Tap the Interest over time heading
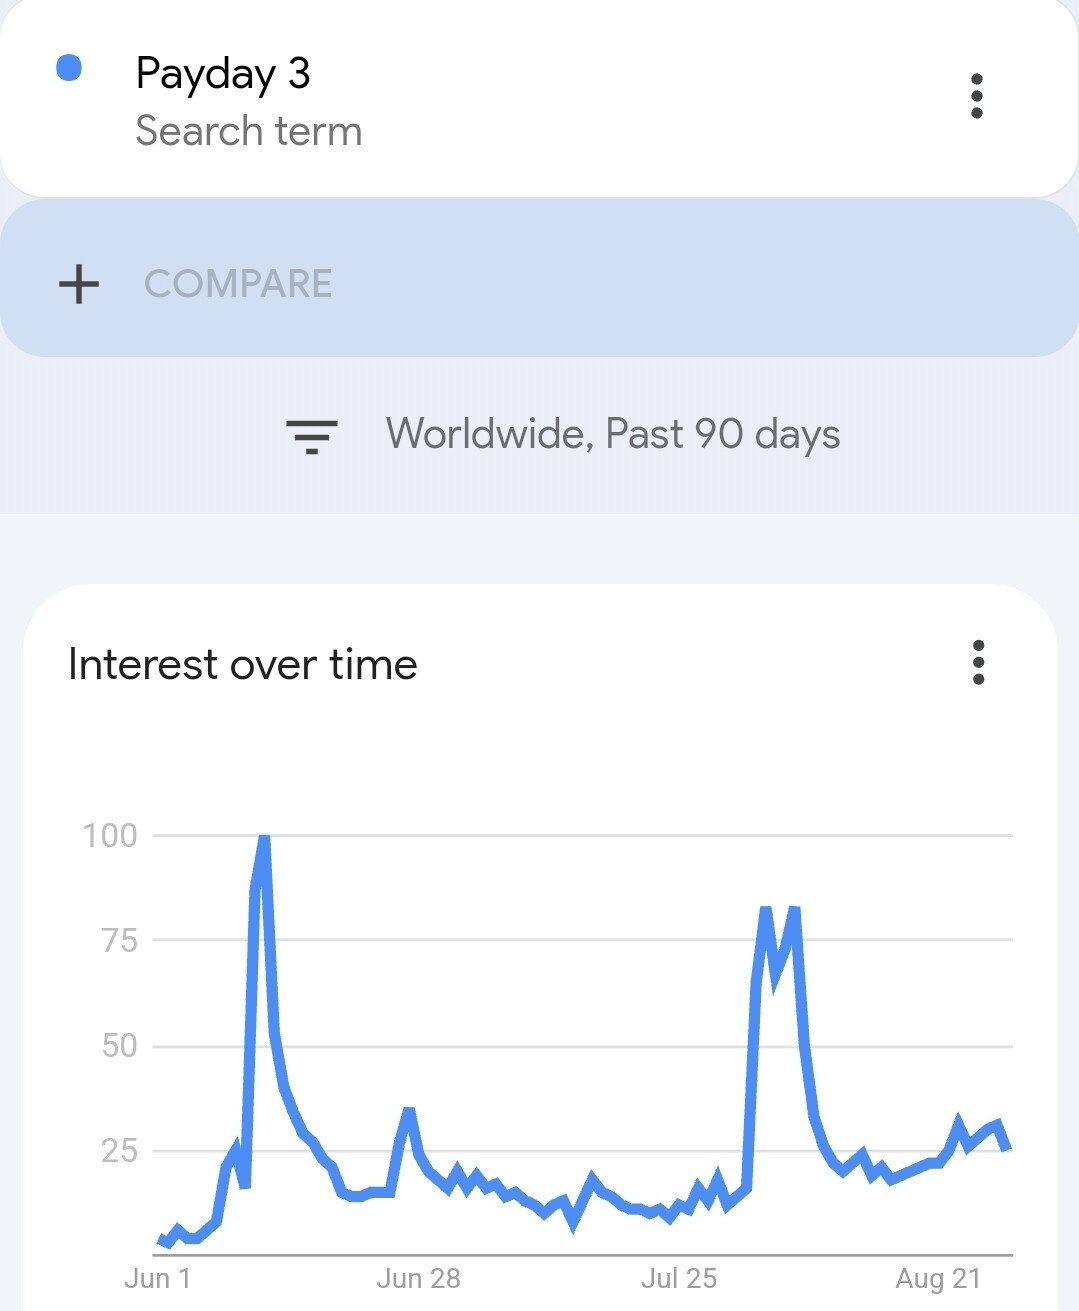 [x=243, y=664]
